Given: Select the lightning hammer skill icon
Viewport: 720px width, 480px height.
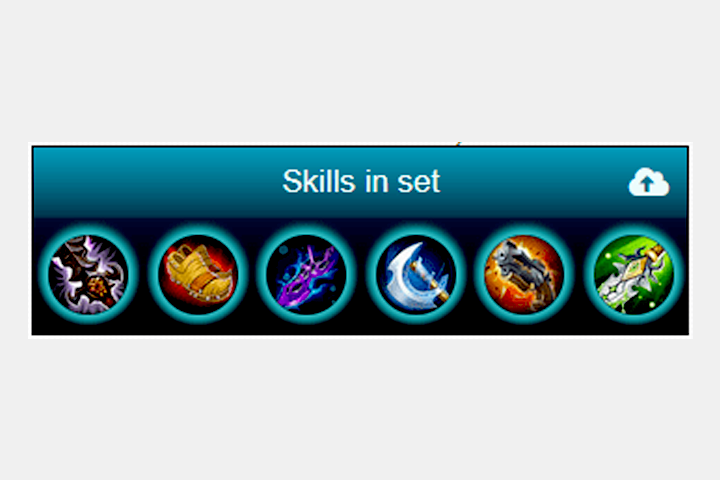Looking at the screenshot, I should pos(89,274).
